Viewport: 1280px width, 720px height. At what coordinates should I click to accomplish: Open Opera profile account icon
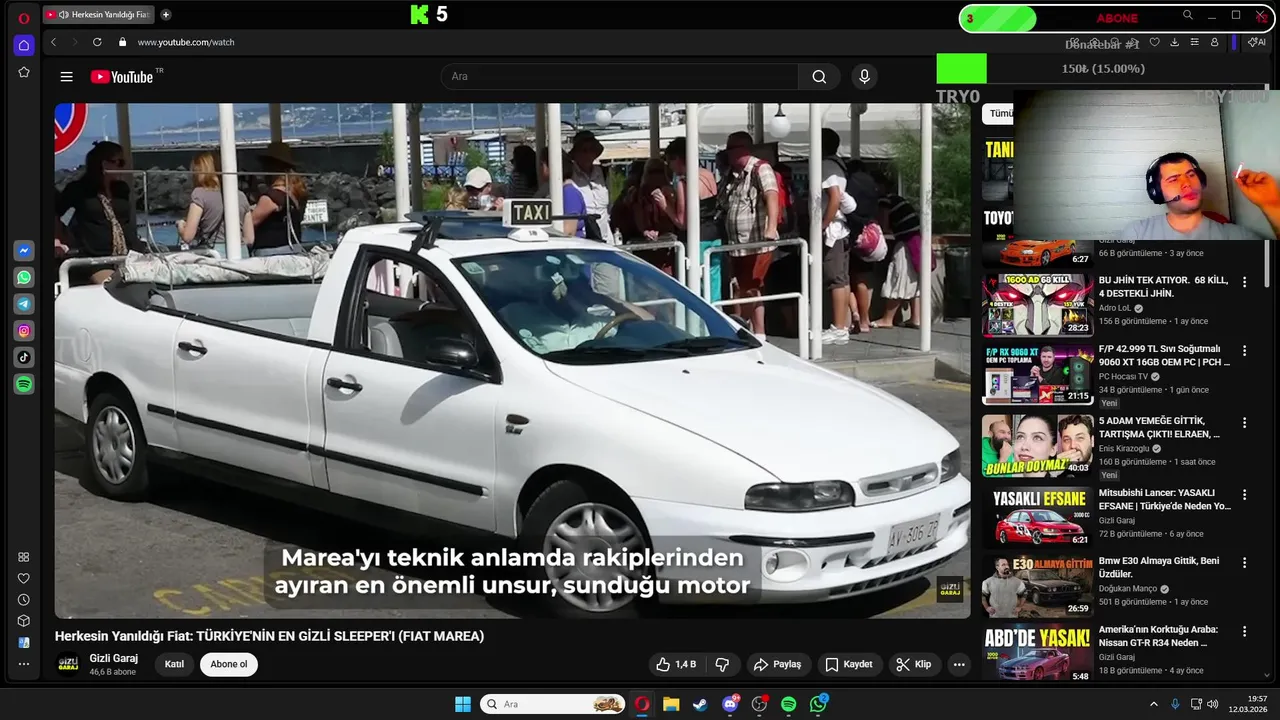click(x=1214, y=42)
